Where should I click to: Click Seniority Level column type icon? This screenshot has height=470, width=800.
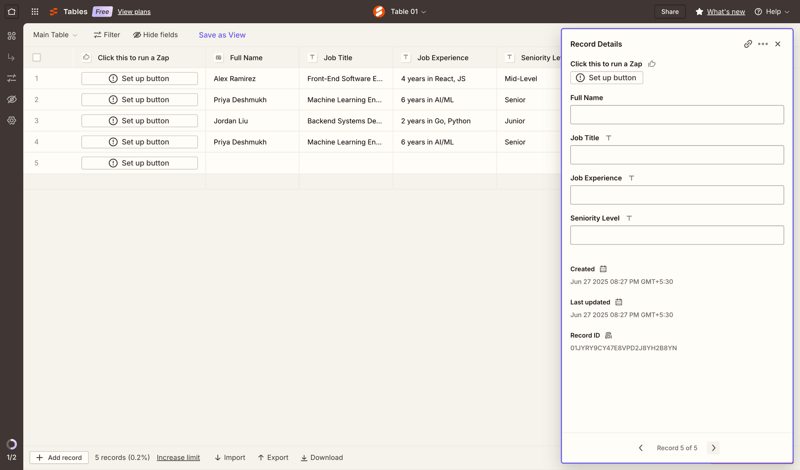pos(509,58)
